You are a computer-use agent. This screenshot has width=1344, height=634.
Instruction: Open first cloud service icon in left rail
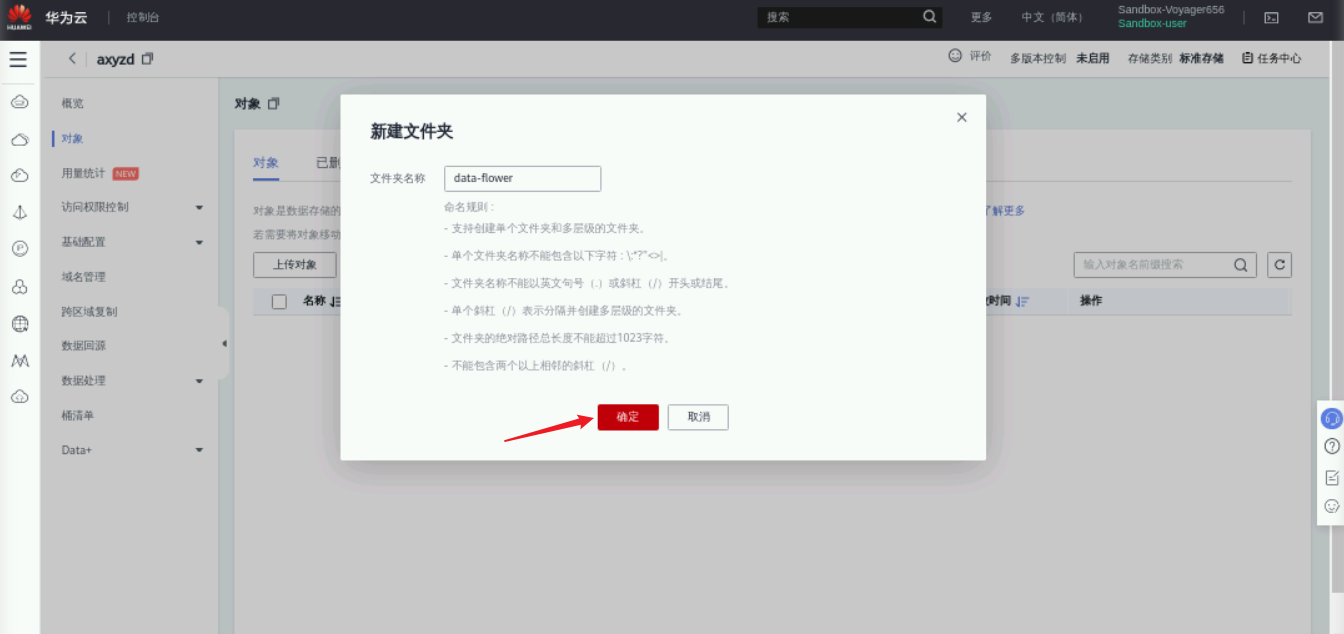point(19,102)
